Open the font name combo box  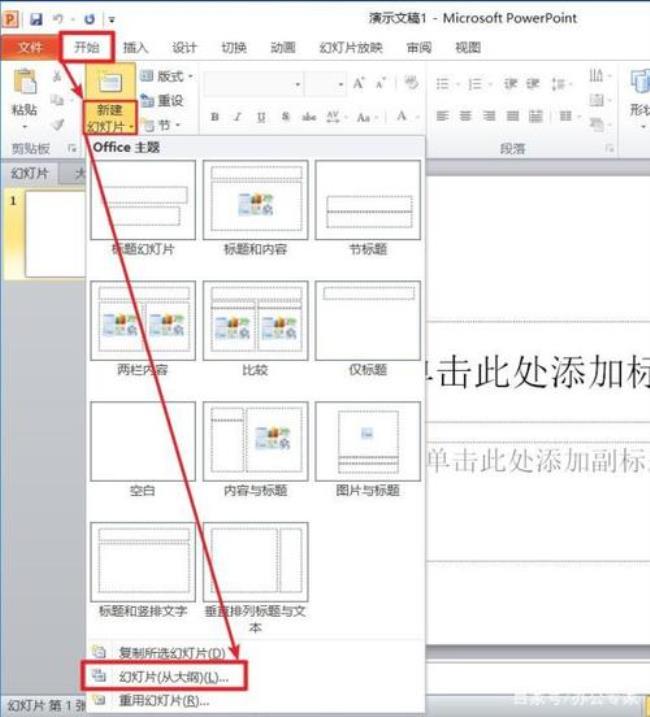253,84
